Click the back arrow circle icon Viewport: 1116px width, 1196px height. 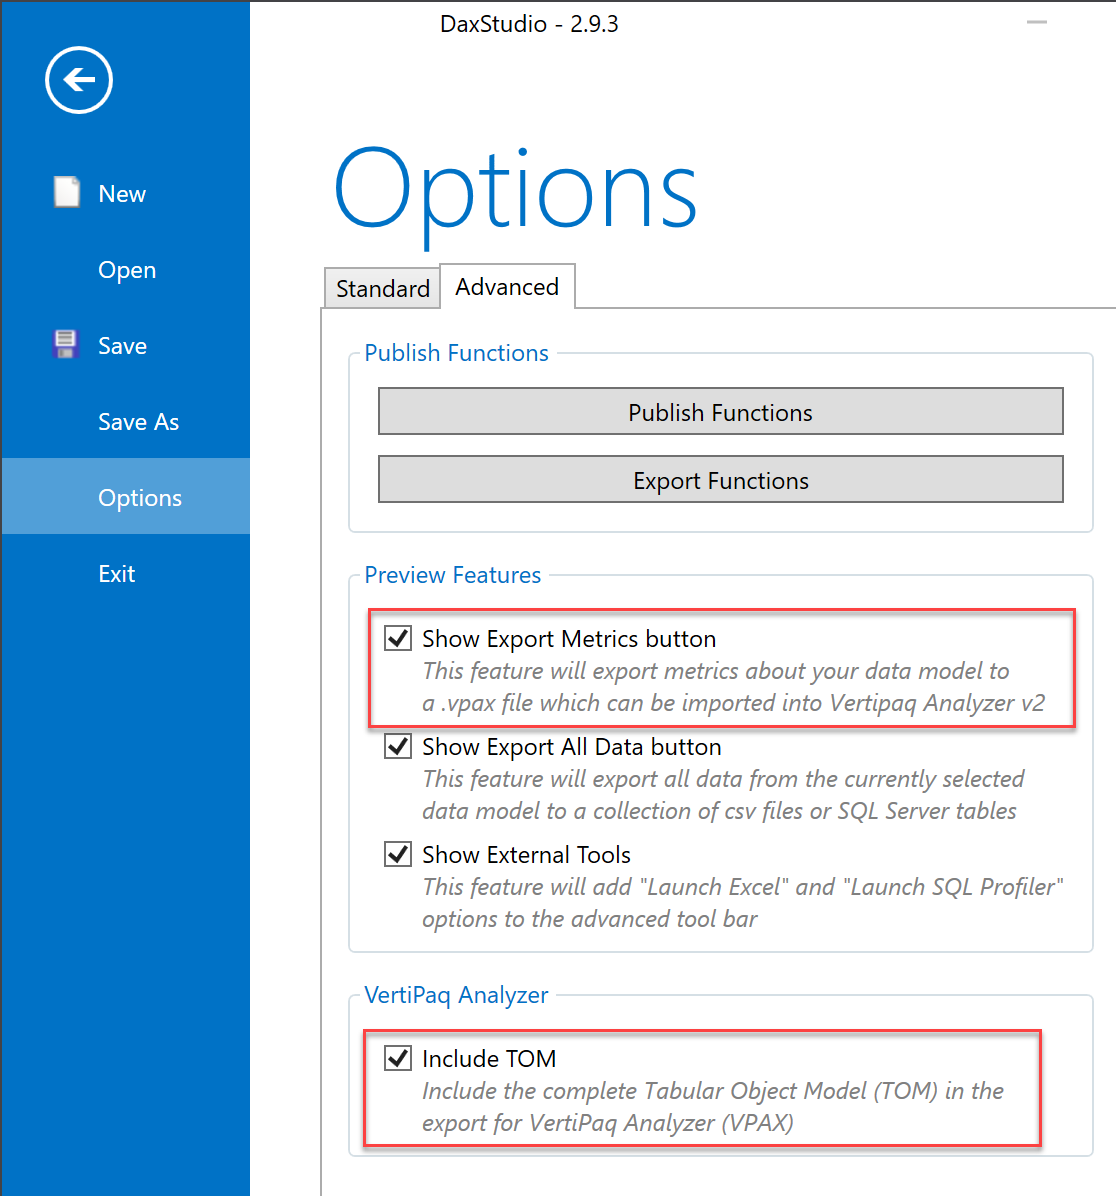pos(79,80)
